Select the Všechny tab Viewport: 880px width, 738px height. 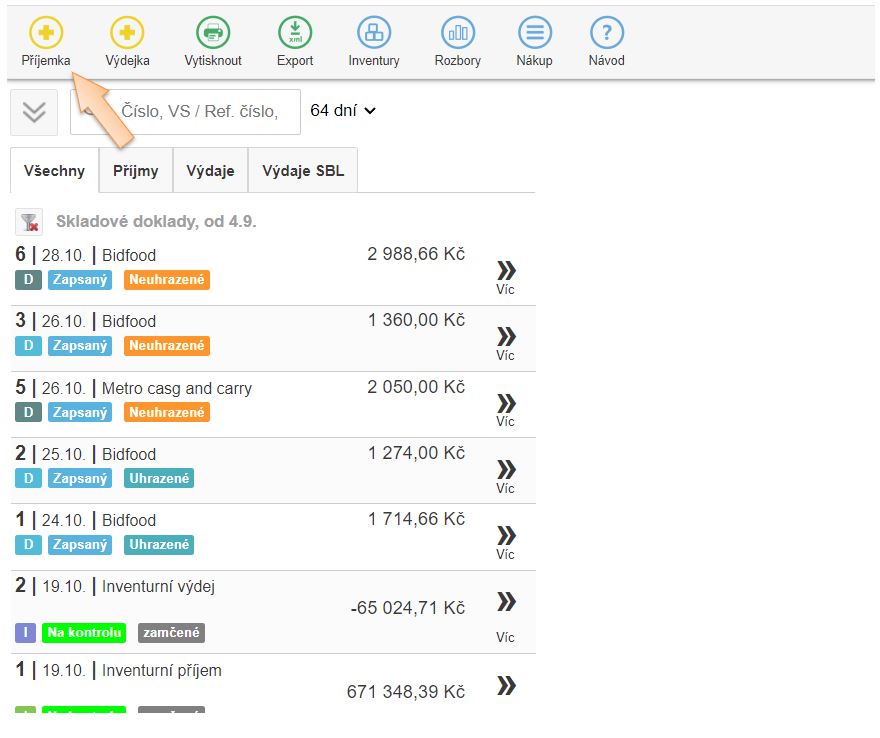click(54, 171)
